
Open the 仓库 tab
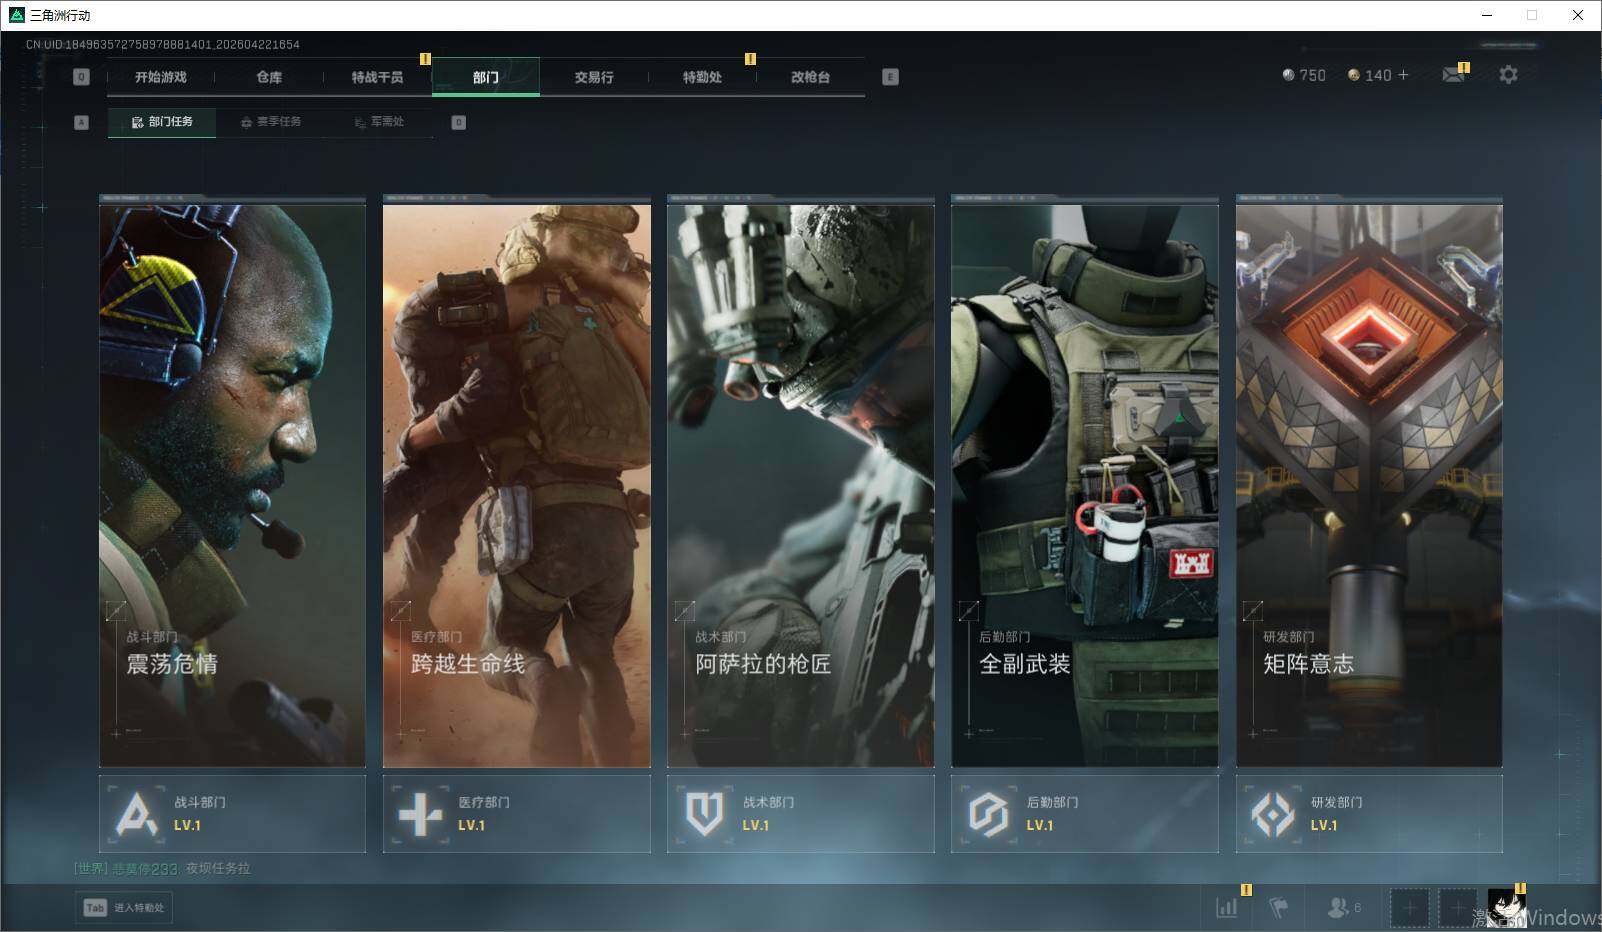[269, 77]
